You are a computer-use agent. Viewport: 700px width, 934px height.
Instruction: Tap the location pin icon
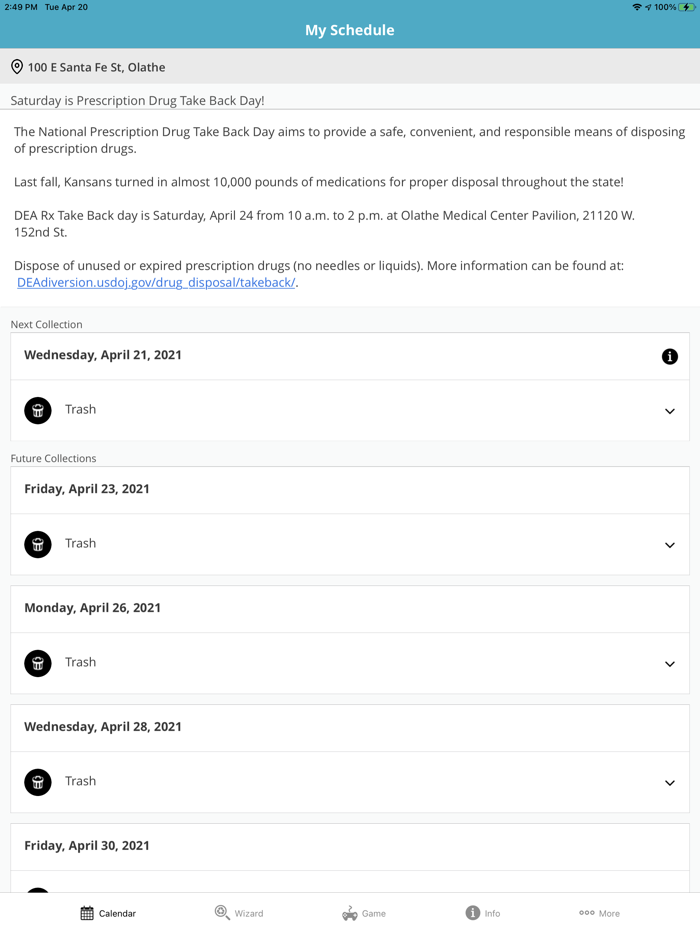[x=17, y=67]
